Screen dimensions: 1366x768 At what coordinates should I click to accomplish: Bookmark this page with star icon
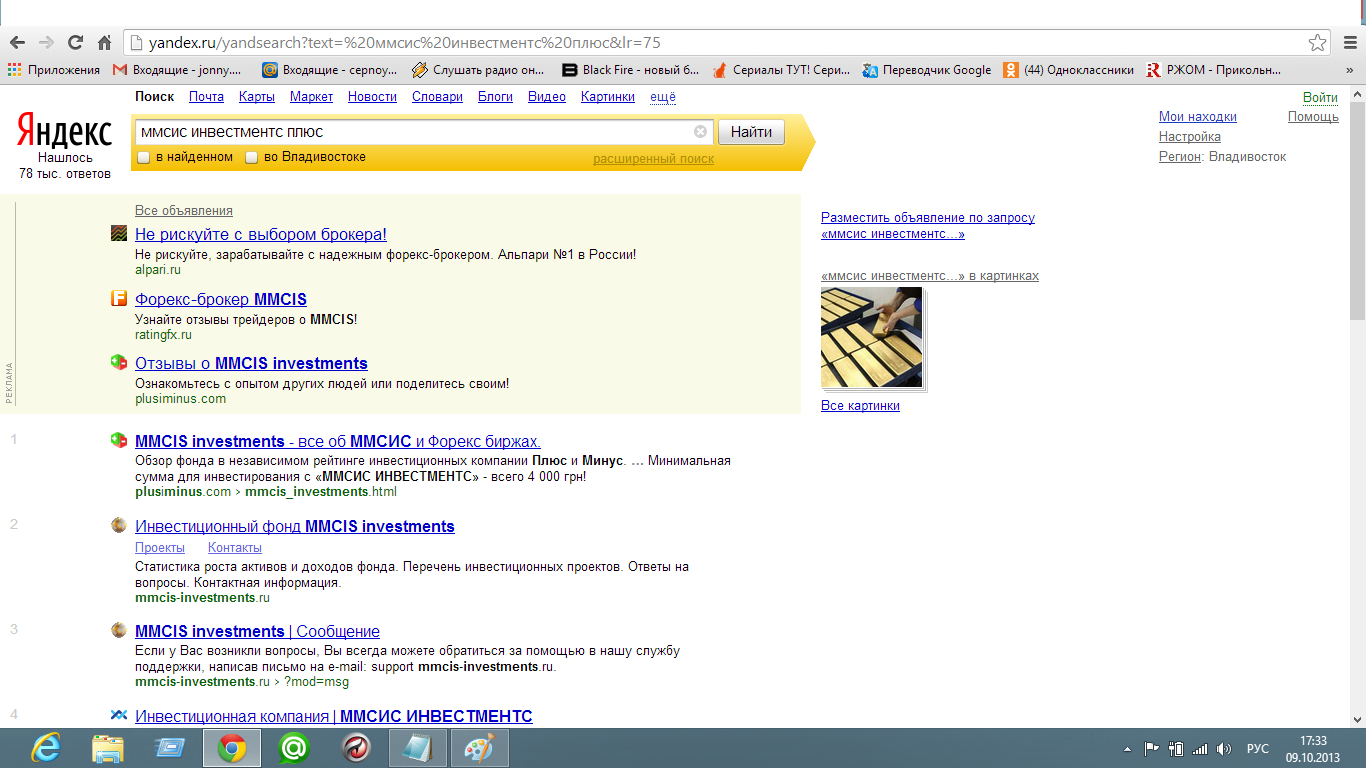(1318, 43)
